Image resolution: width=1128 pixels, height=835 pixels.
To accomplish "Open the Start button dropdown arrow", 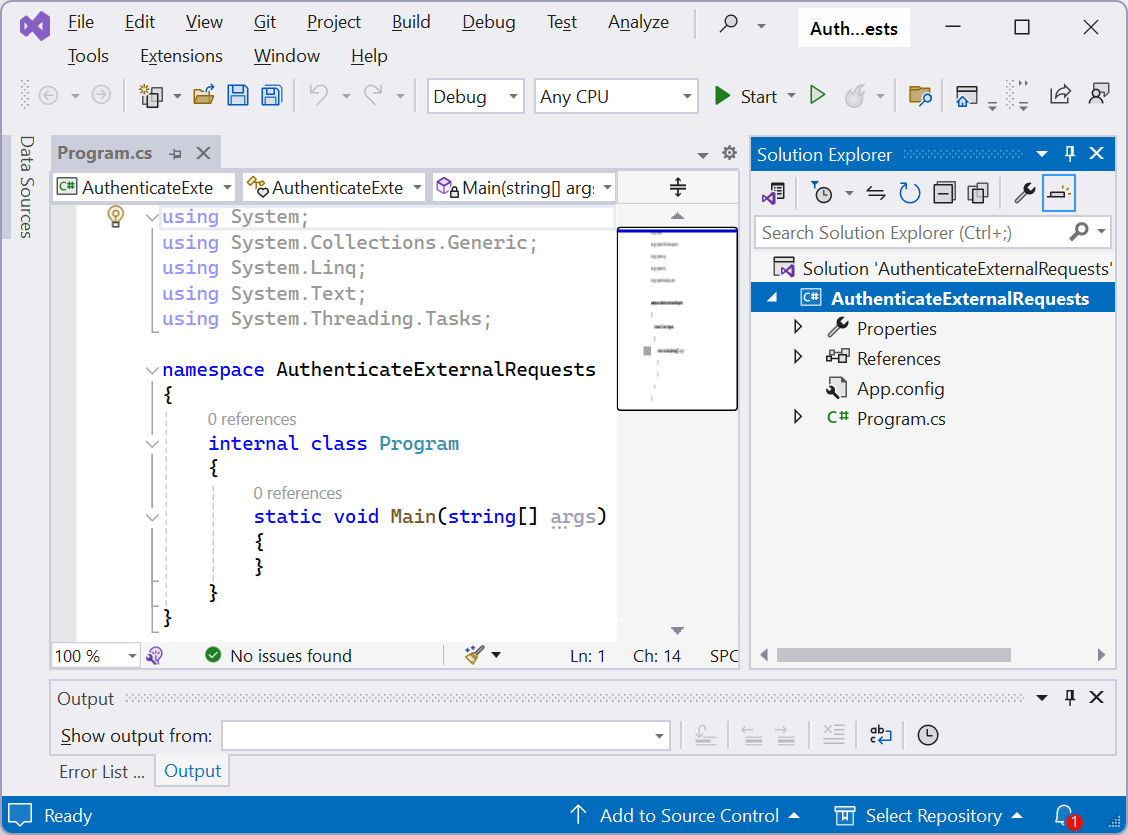I will (x=791, y=96).
